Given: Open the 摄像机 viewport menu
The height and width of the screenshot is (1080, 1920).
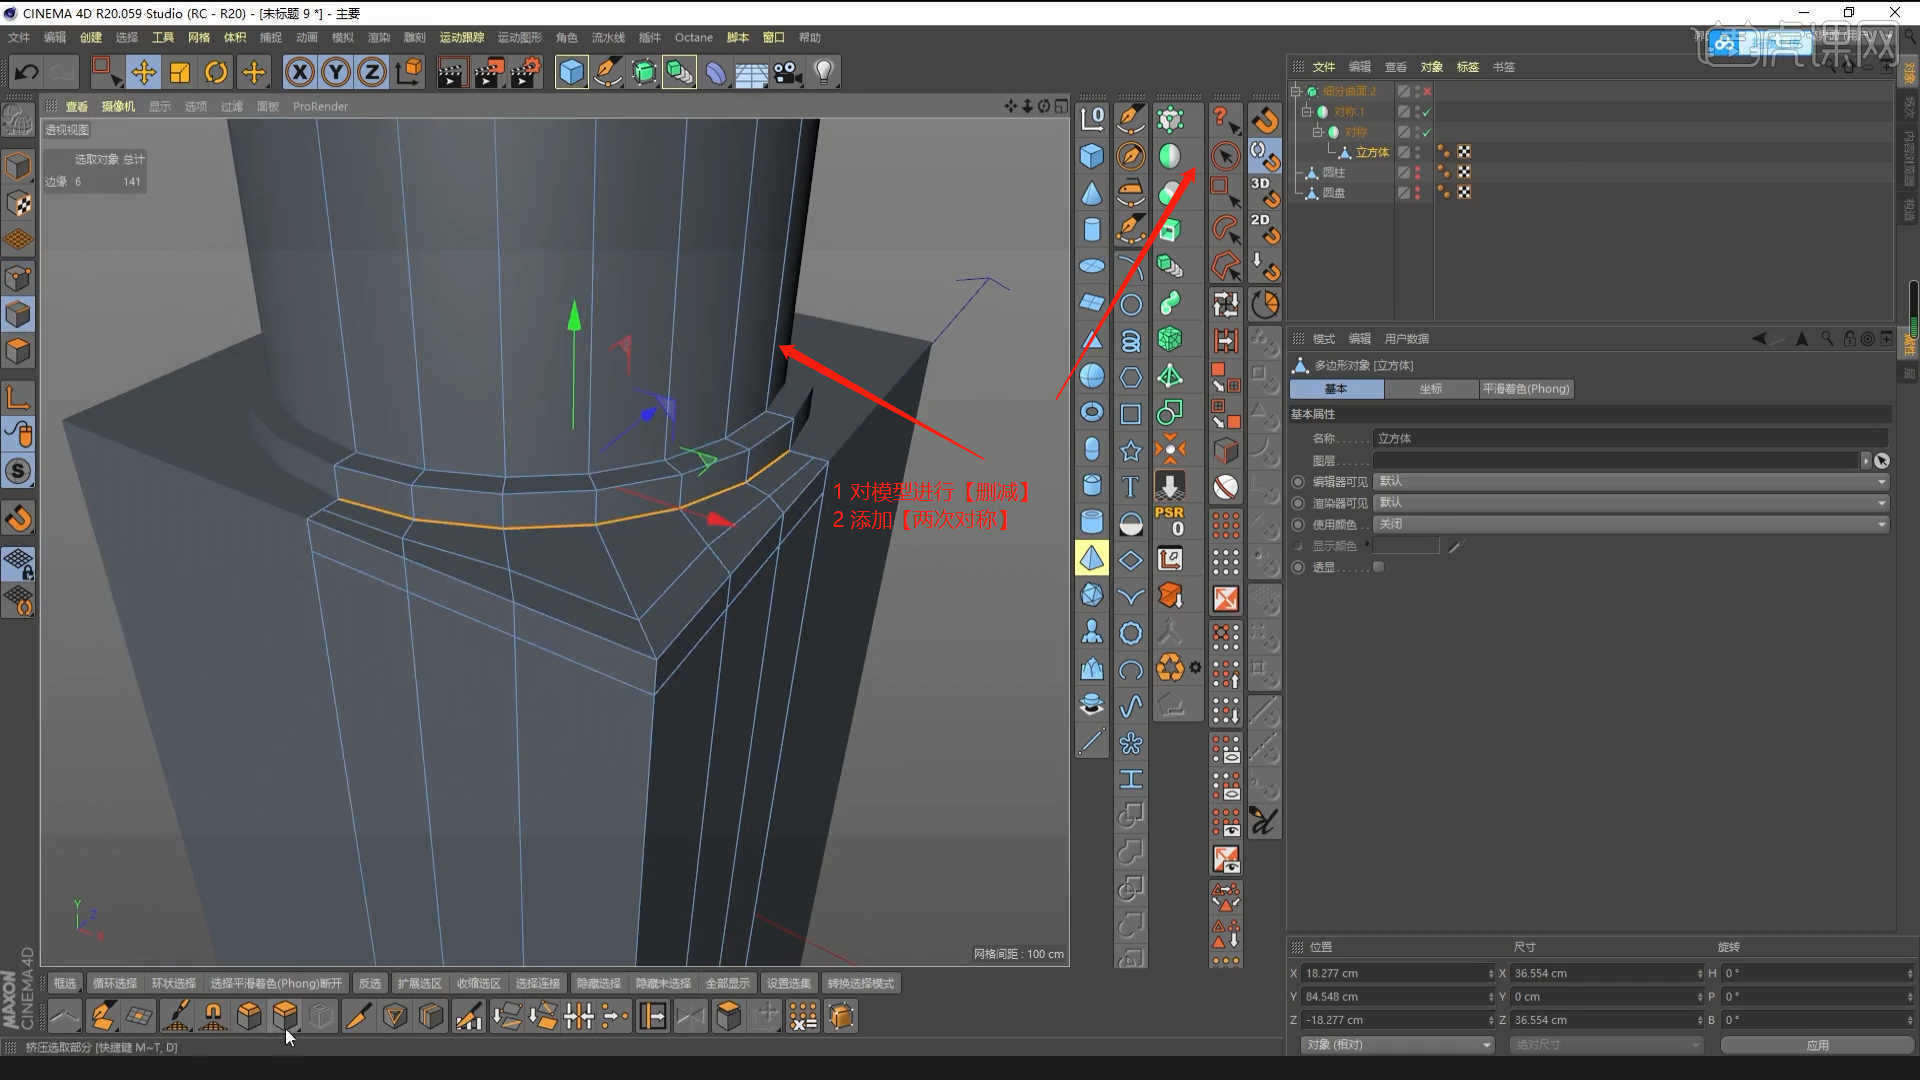Looking at the screenshot, I should (118, 106).
